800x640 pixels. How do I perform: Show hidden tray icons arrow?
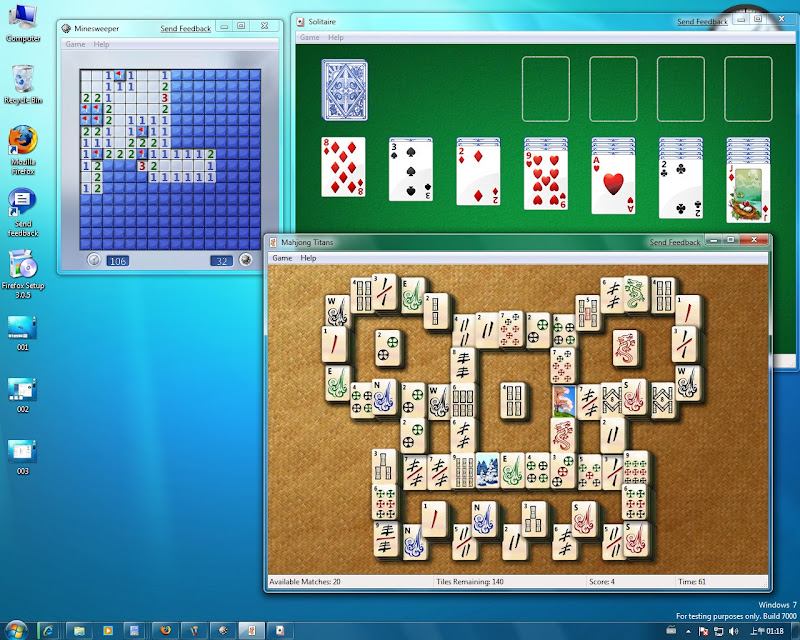click(x=688, y=631)
